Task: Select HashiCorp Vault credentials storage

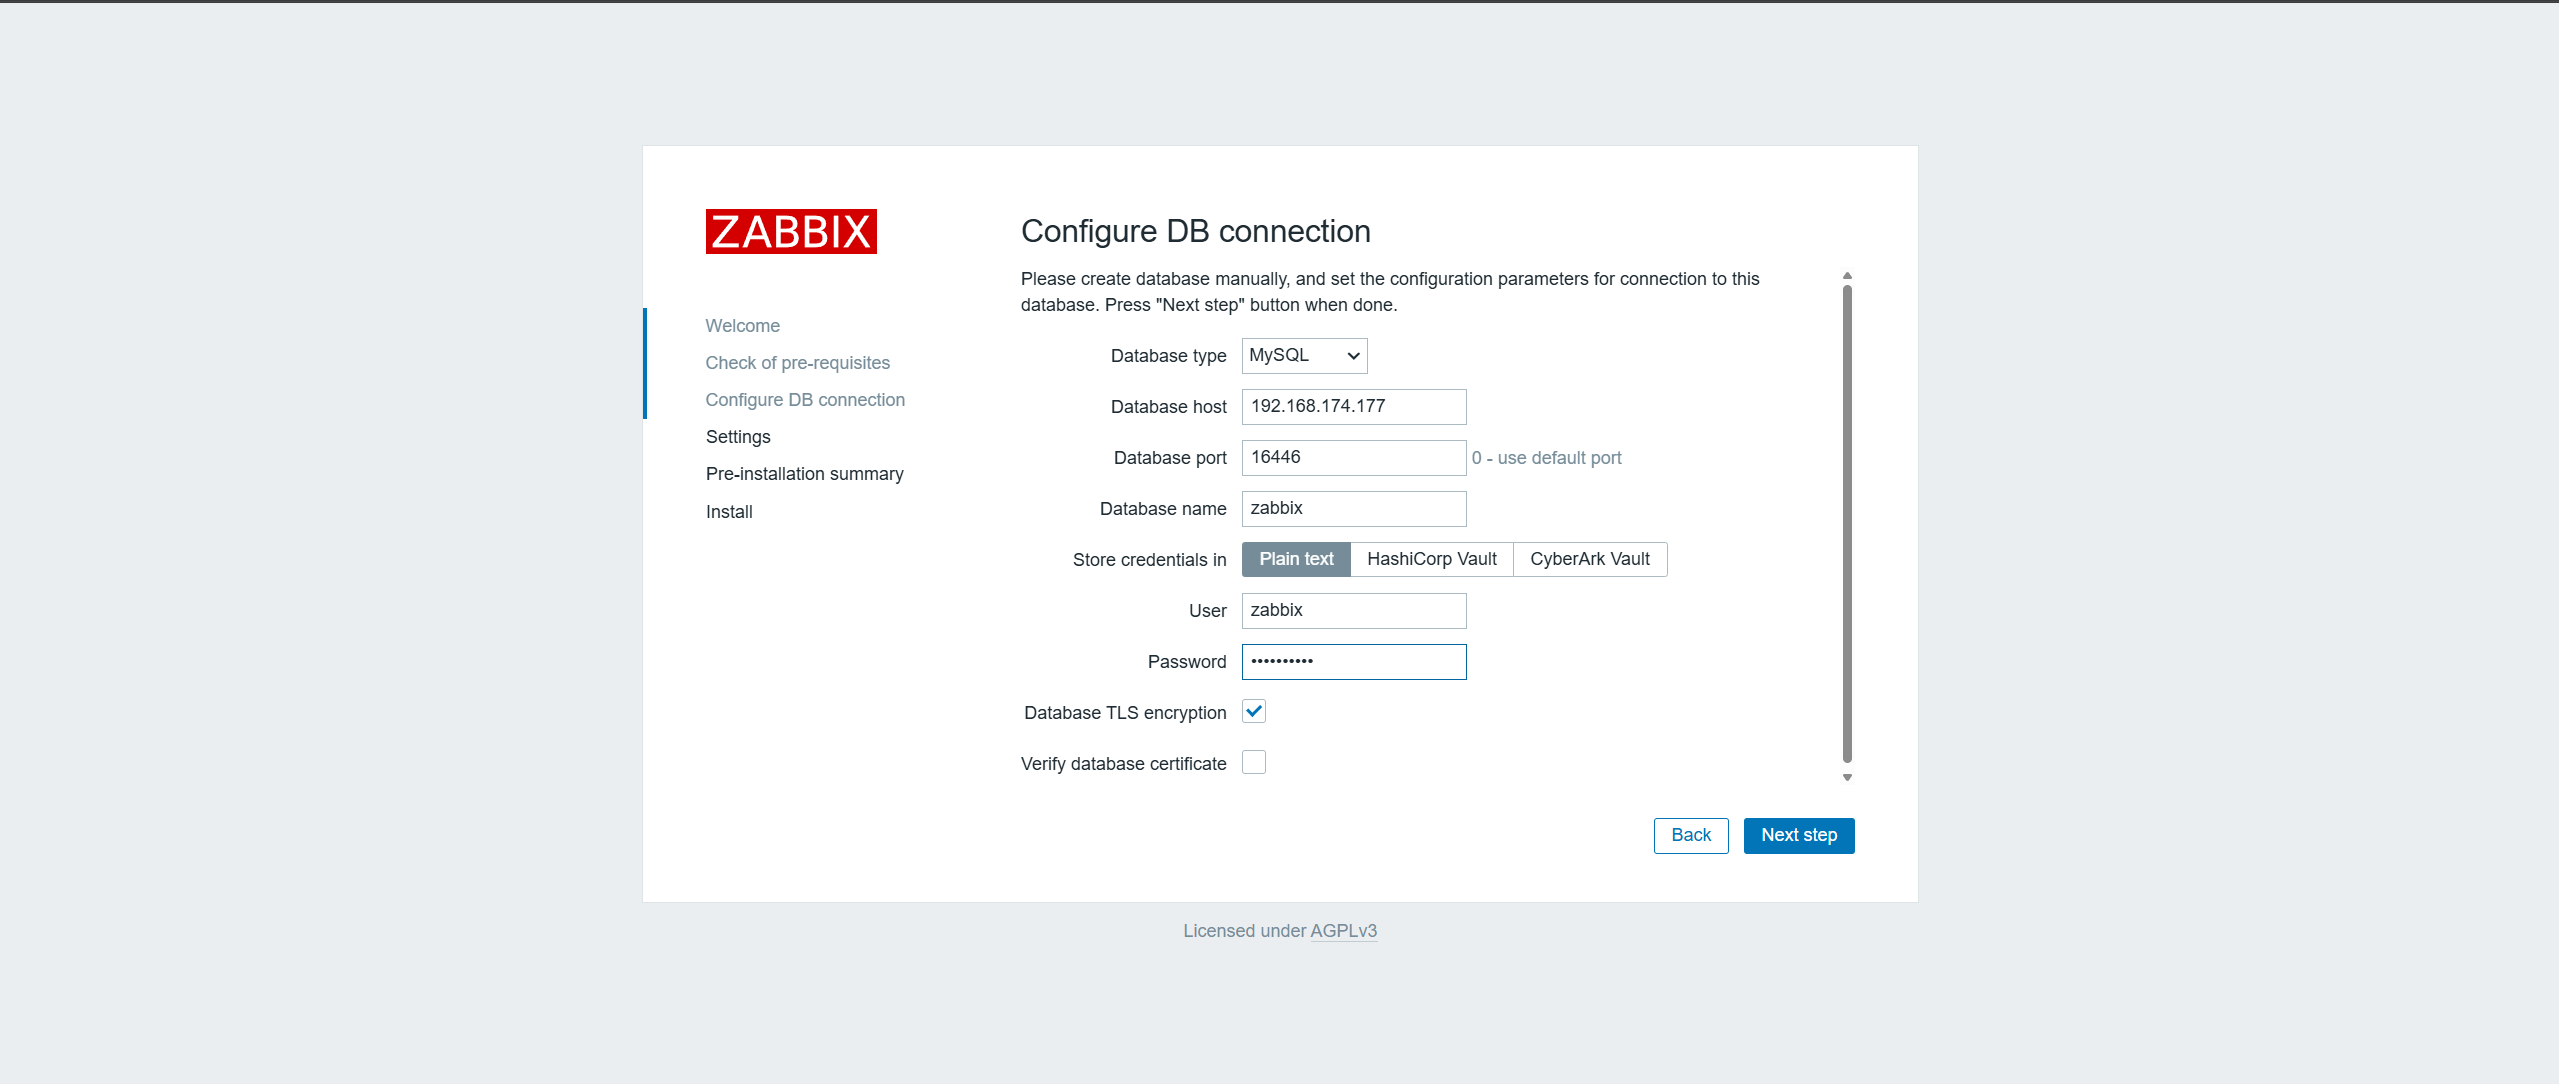Action: (1432, 560)
